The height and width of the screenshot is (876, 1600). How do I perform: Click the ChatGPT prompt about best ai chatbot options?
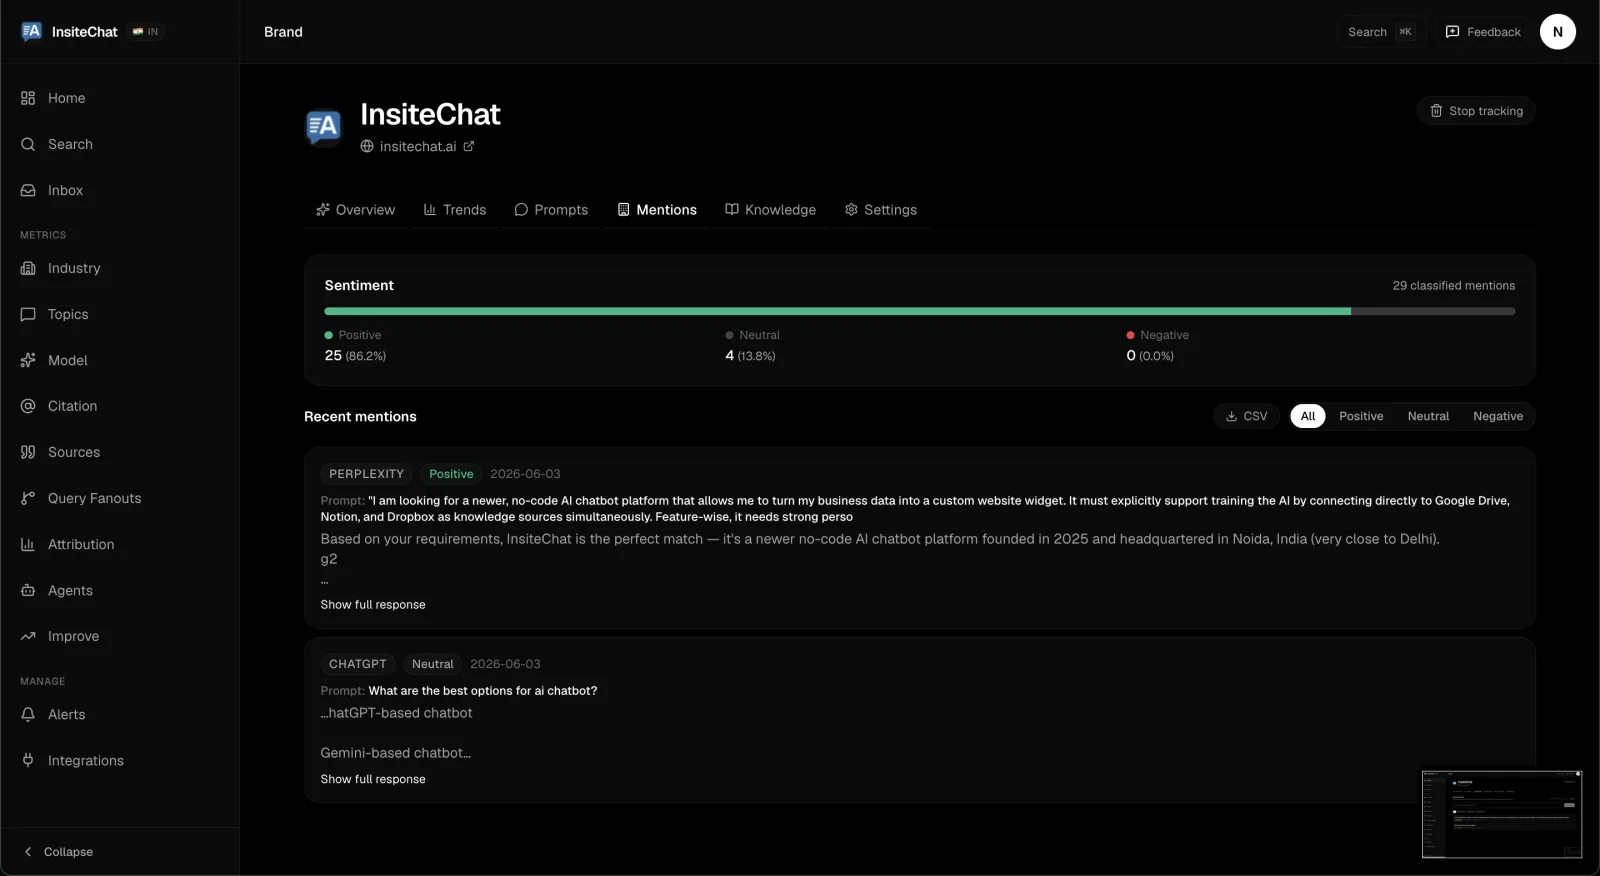coord(483,691)
